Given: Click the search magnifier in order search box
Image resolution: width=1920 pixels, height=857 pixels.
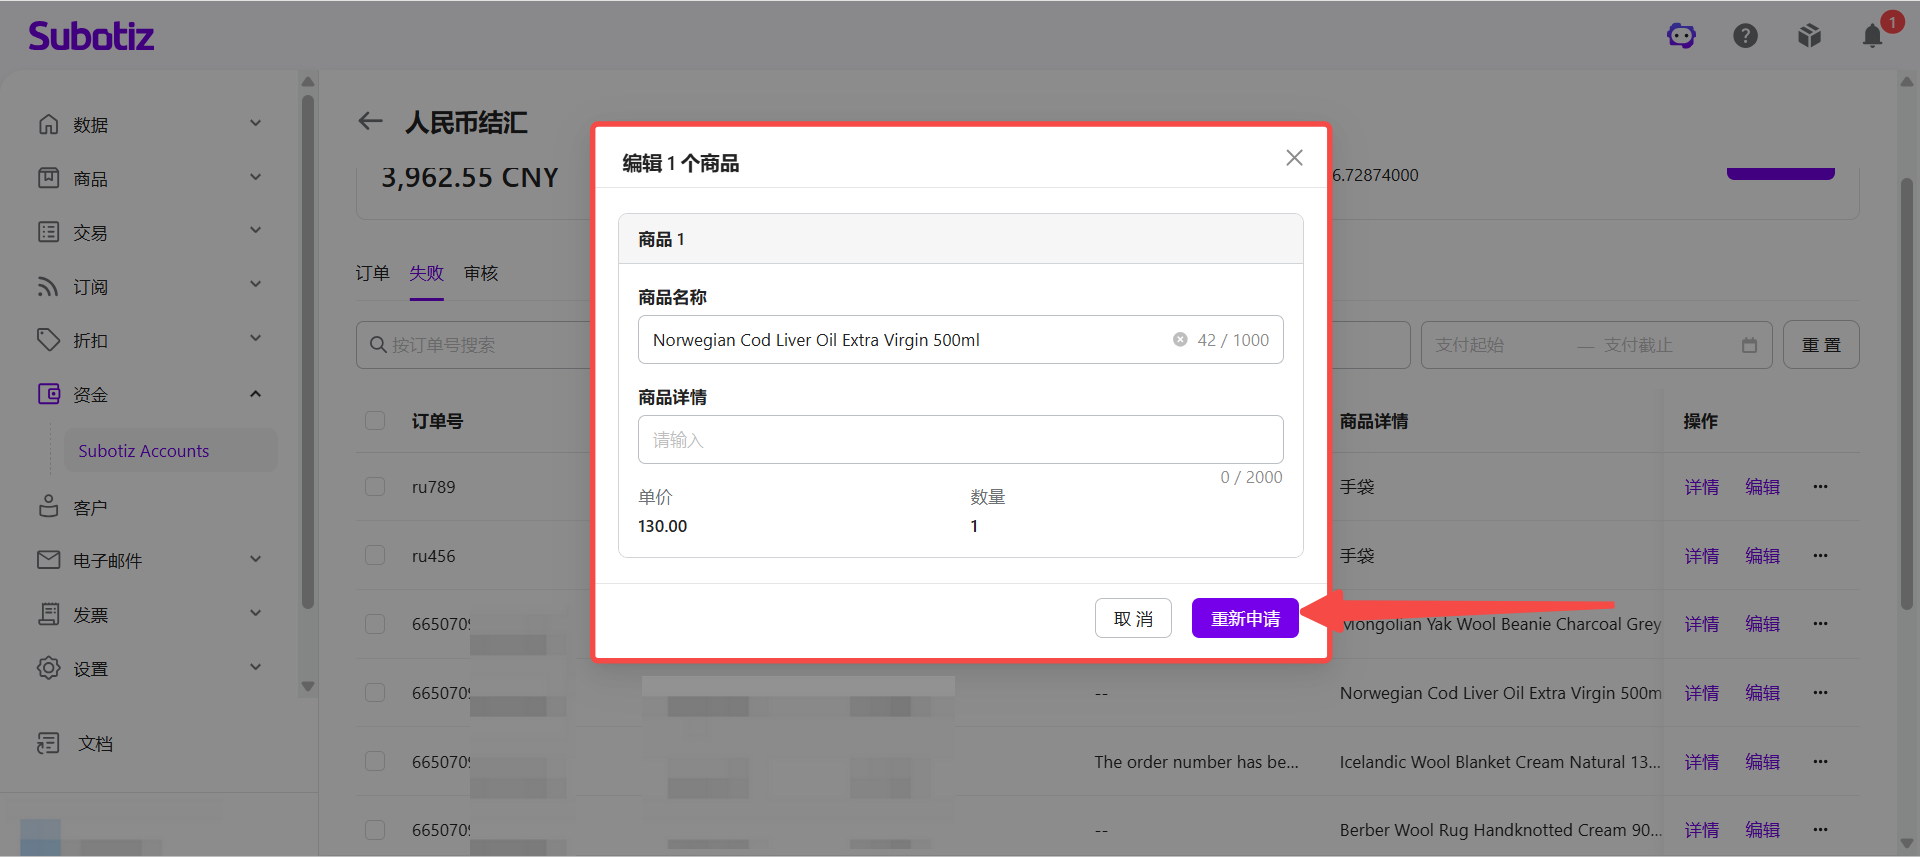Looking at the screenshot, I should pyautogui.click(x=378, y=345).
